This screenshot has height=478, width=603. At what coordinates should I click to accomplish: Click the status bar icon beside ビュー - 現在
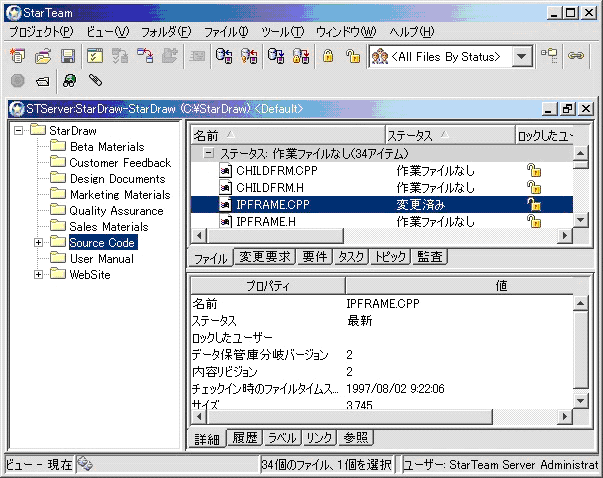(x=85, y=464)
